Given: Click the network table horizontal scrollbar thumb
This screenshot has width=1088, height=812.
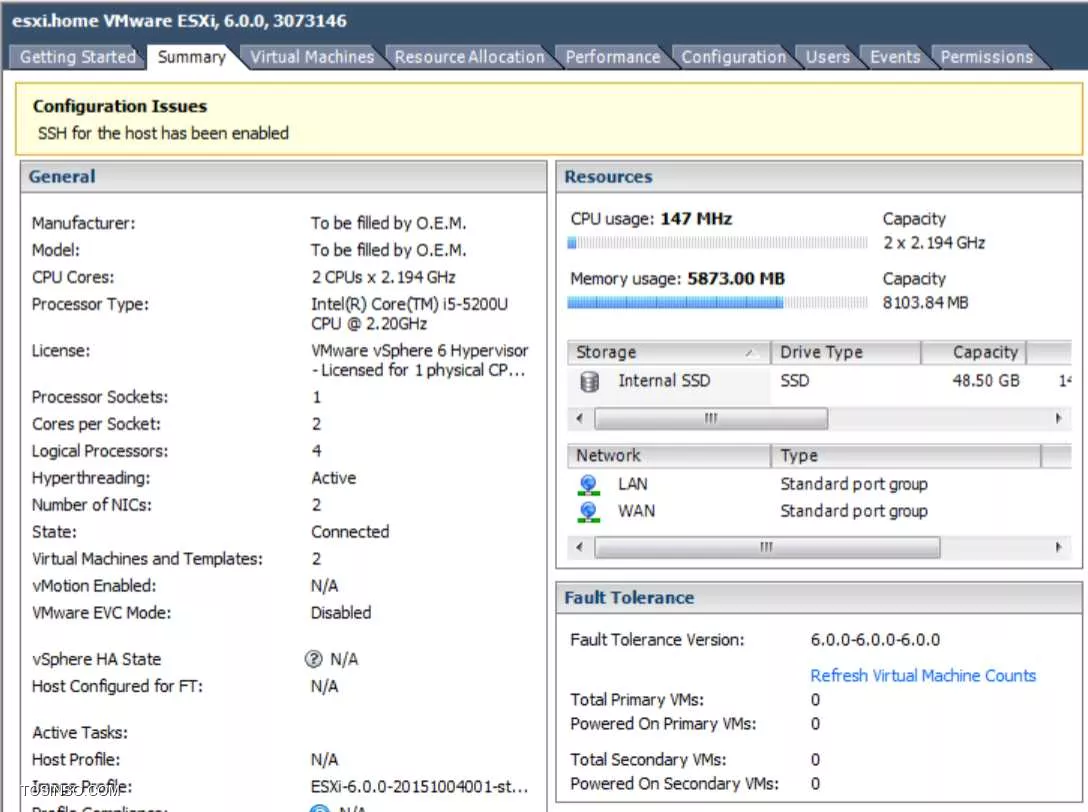Looking at the screenshot, I should pyautogui.click(x=767, y=548).
